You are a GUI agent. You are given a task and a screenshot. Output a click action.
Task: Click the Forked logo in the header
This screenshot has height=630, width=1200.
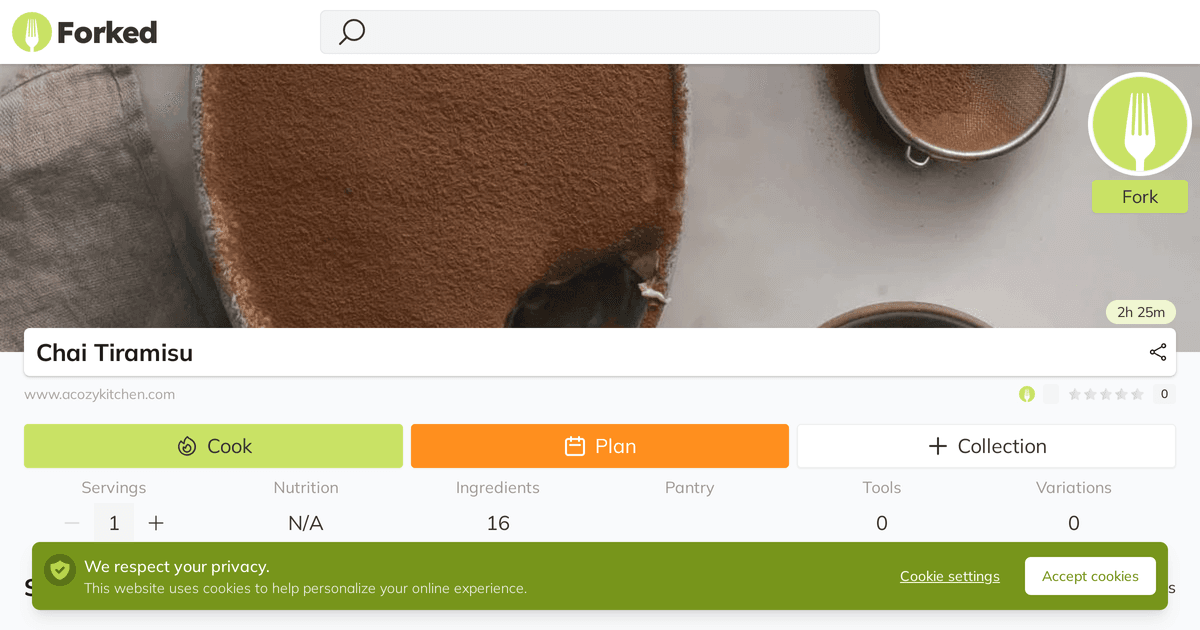pyautogui.click(x=85, y=32)
